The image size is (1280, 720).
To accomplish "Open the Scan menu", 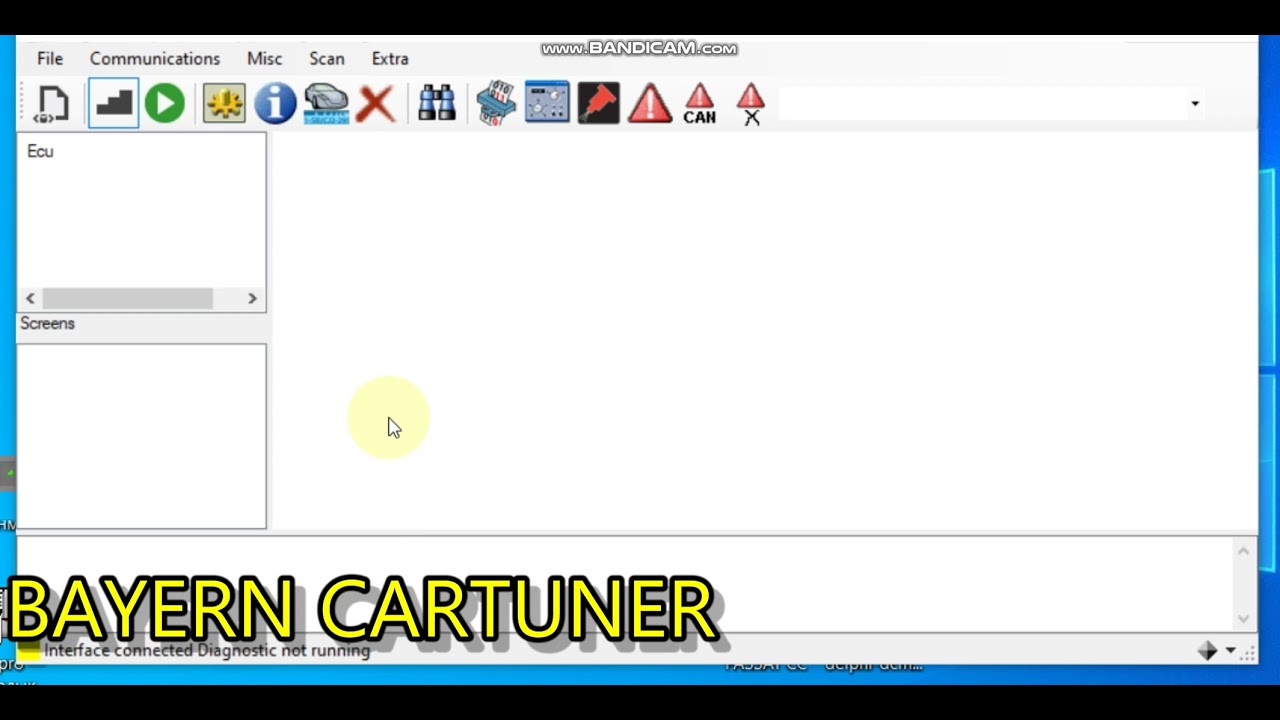I will (327, 59).
